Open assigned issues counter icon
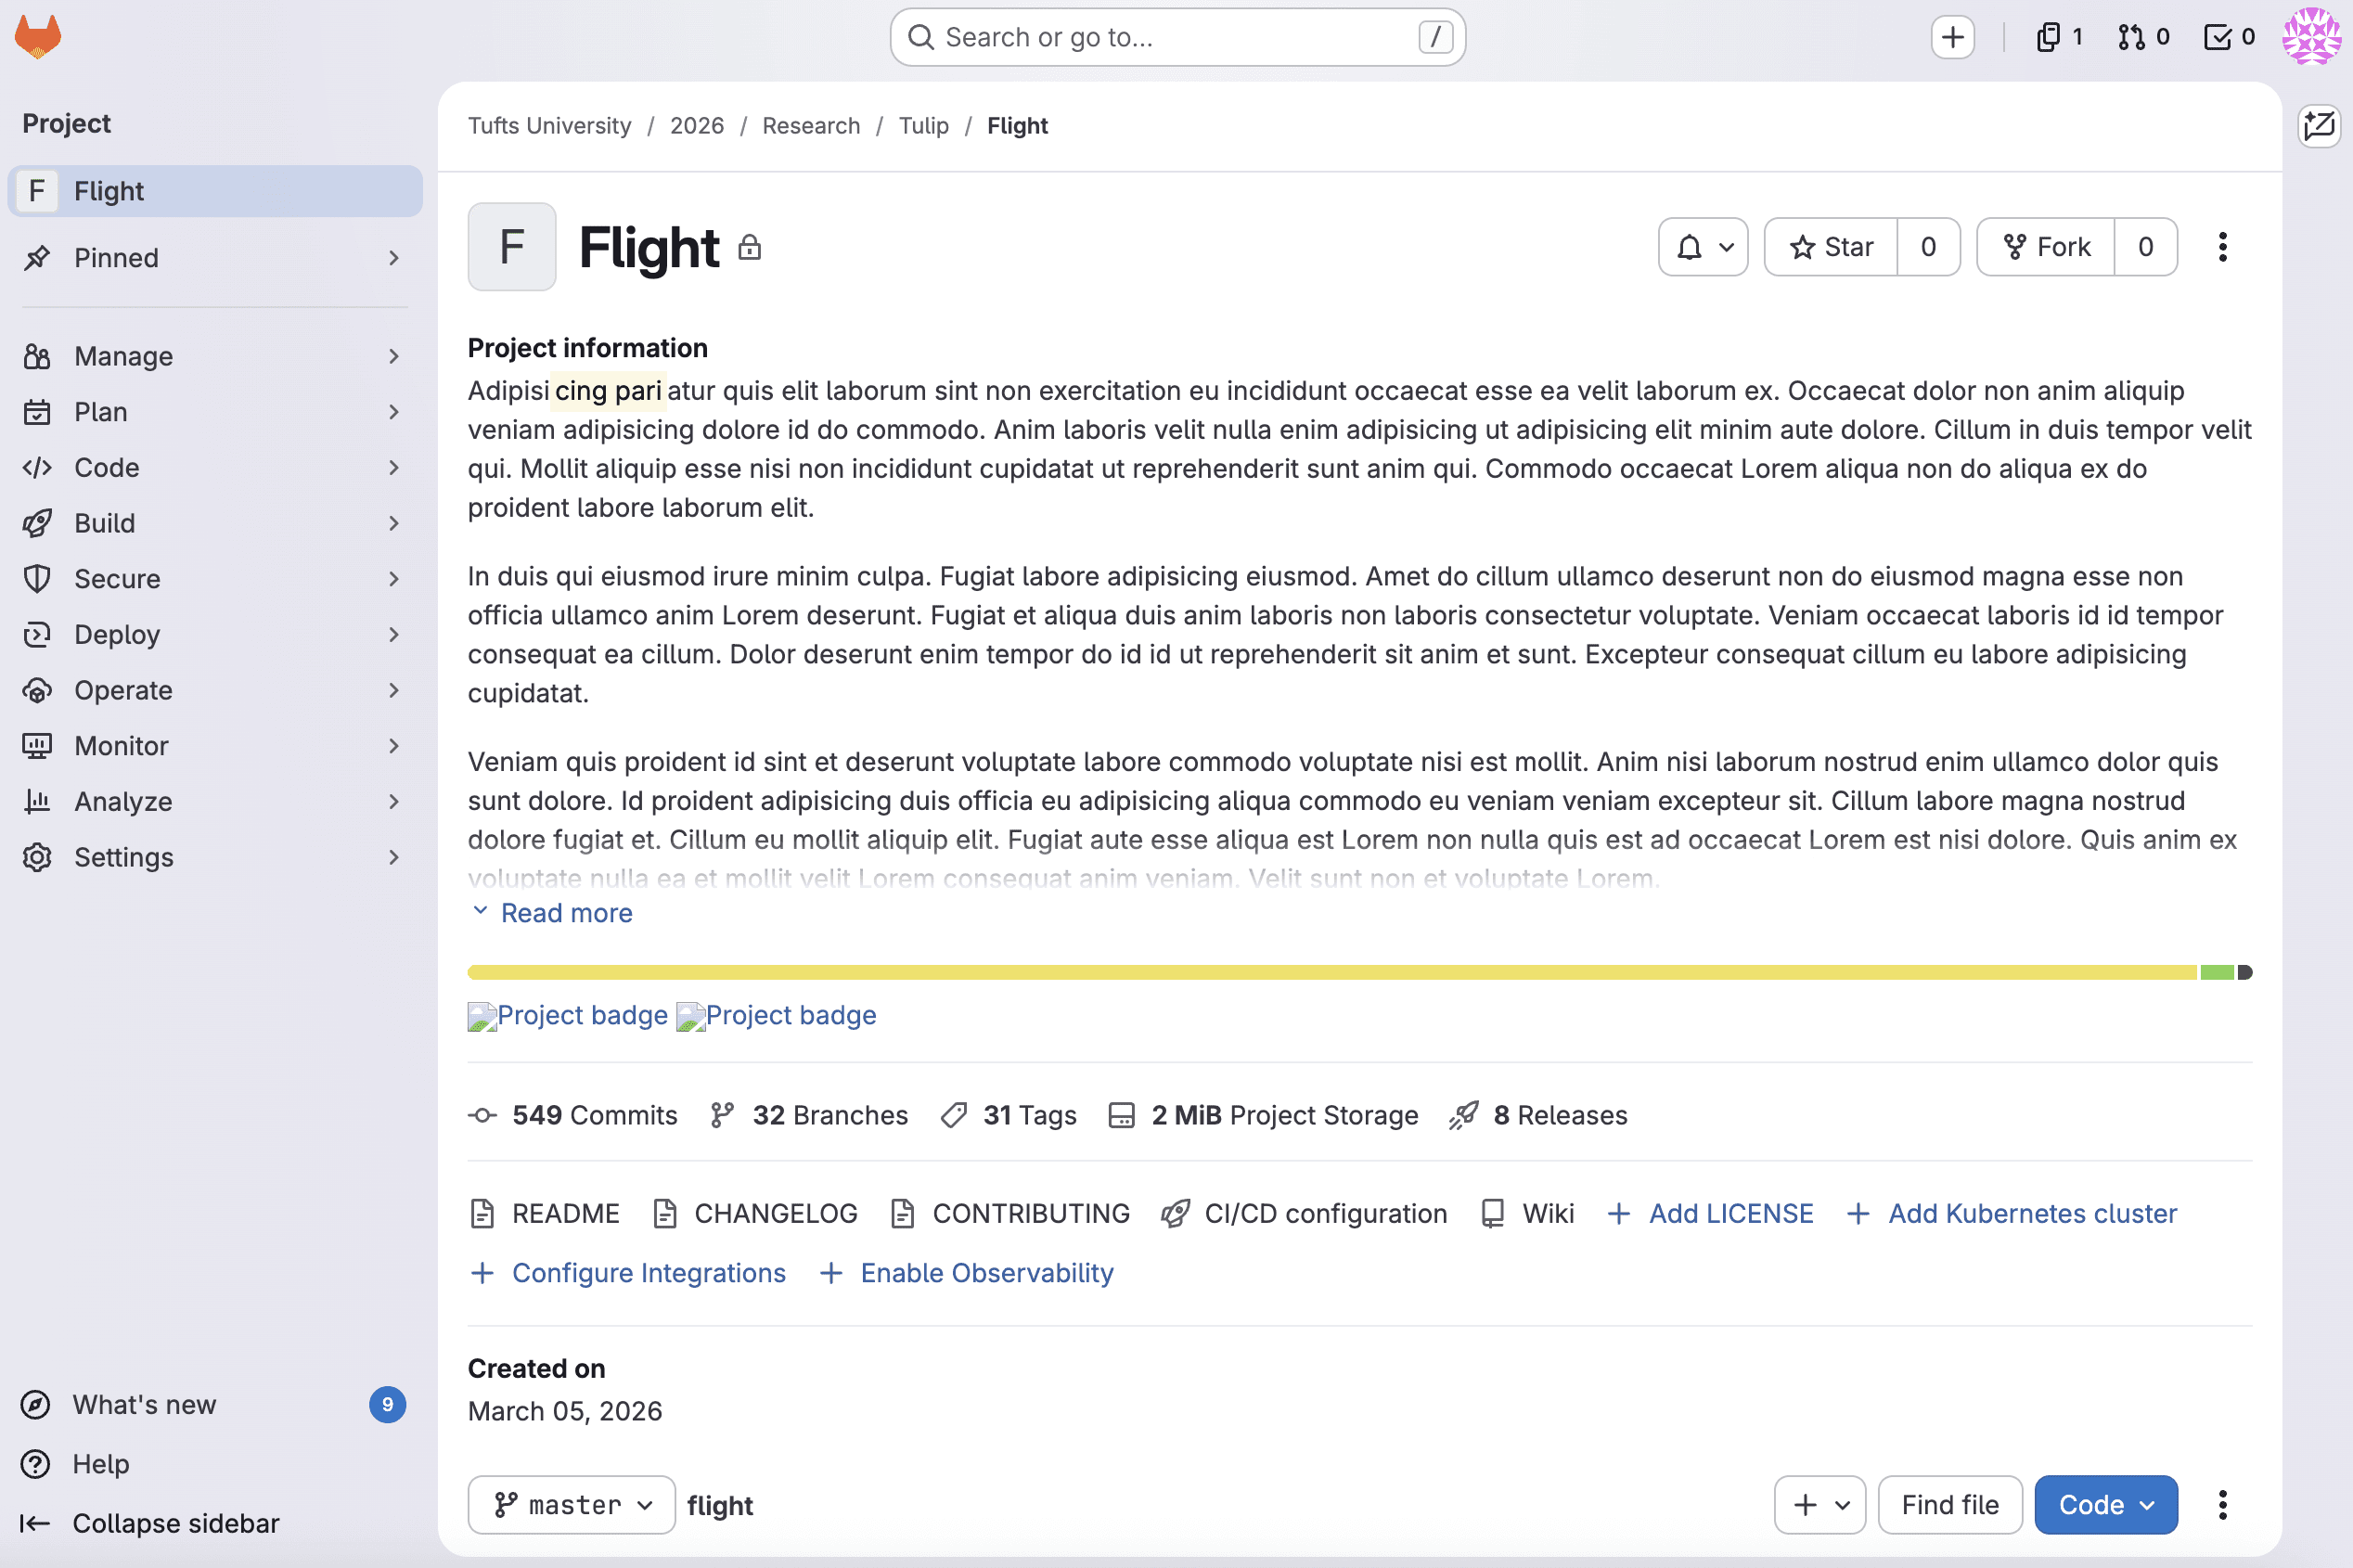 pos(2059,37)
